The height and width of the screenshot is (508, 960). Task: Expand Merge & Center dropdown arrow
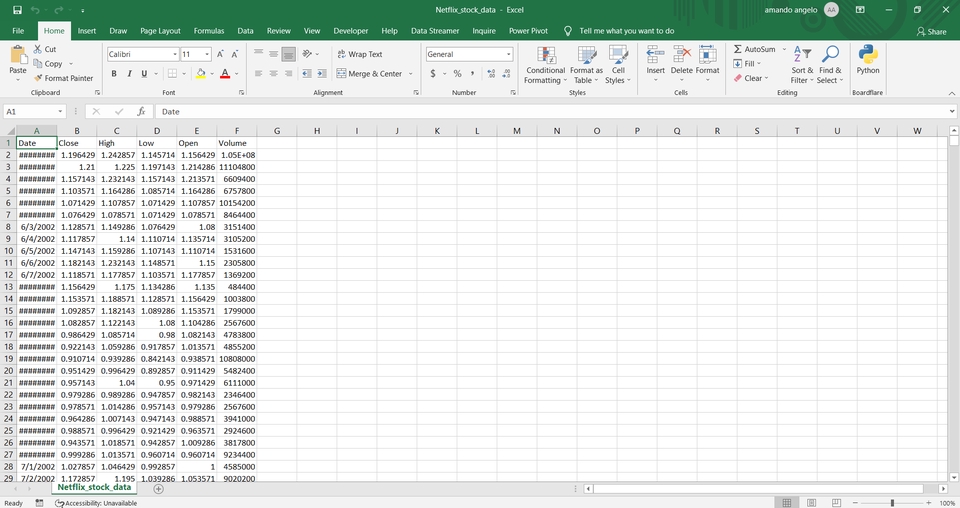tap(411, 73)
